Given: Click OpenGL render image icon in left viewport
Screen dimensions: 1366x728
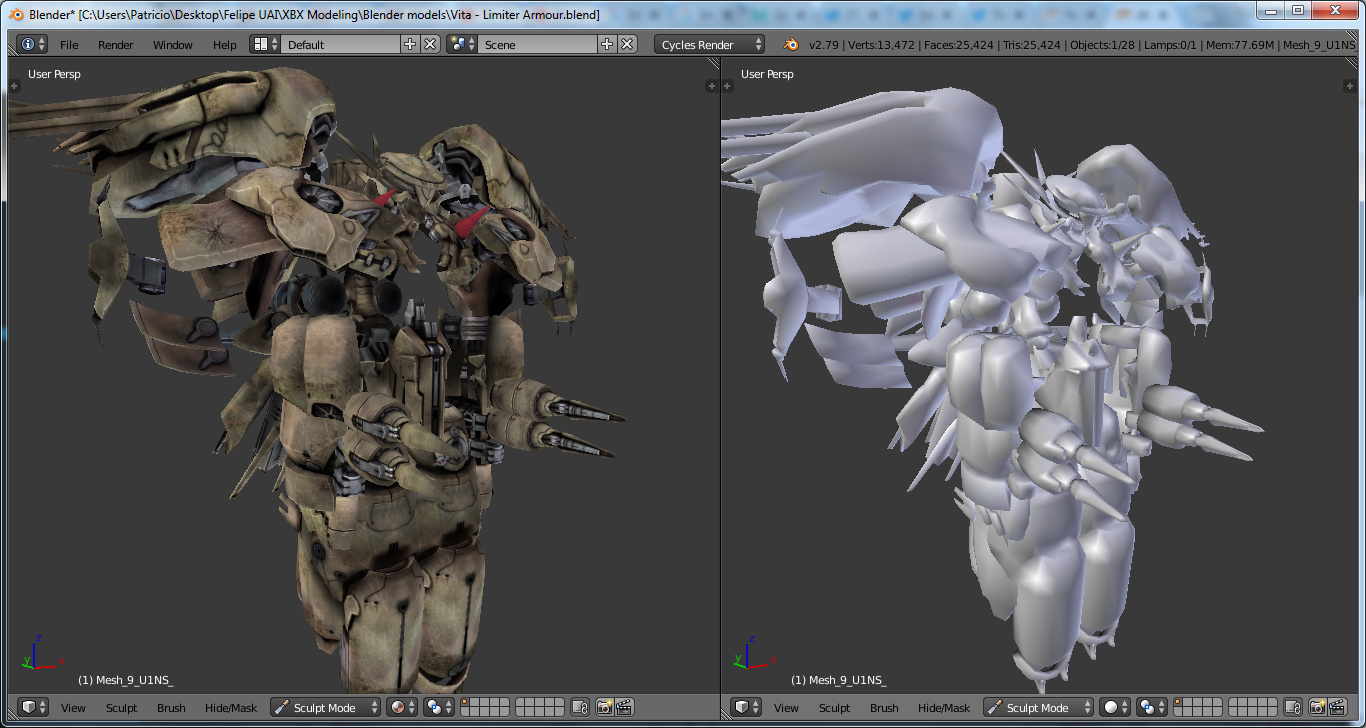Looking at the screenshot, I should click(x=604, y=708).
